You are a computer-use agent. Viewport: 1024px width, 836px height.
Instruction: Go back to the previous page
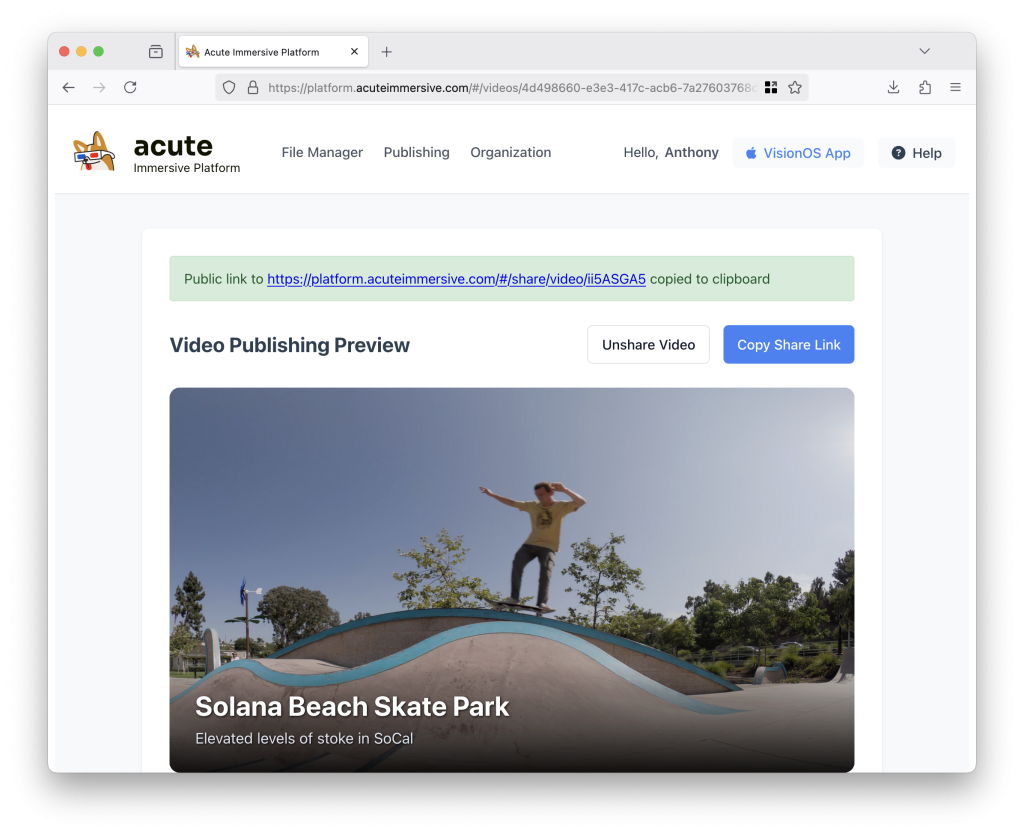click(x=69, y=88)
